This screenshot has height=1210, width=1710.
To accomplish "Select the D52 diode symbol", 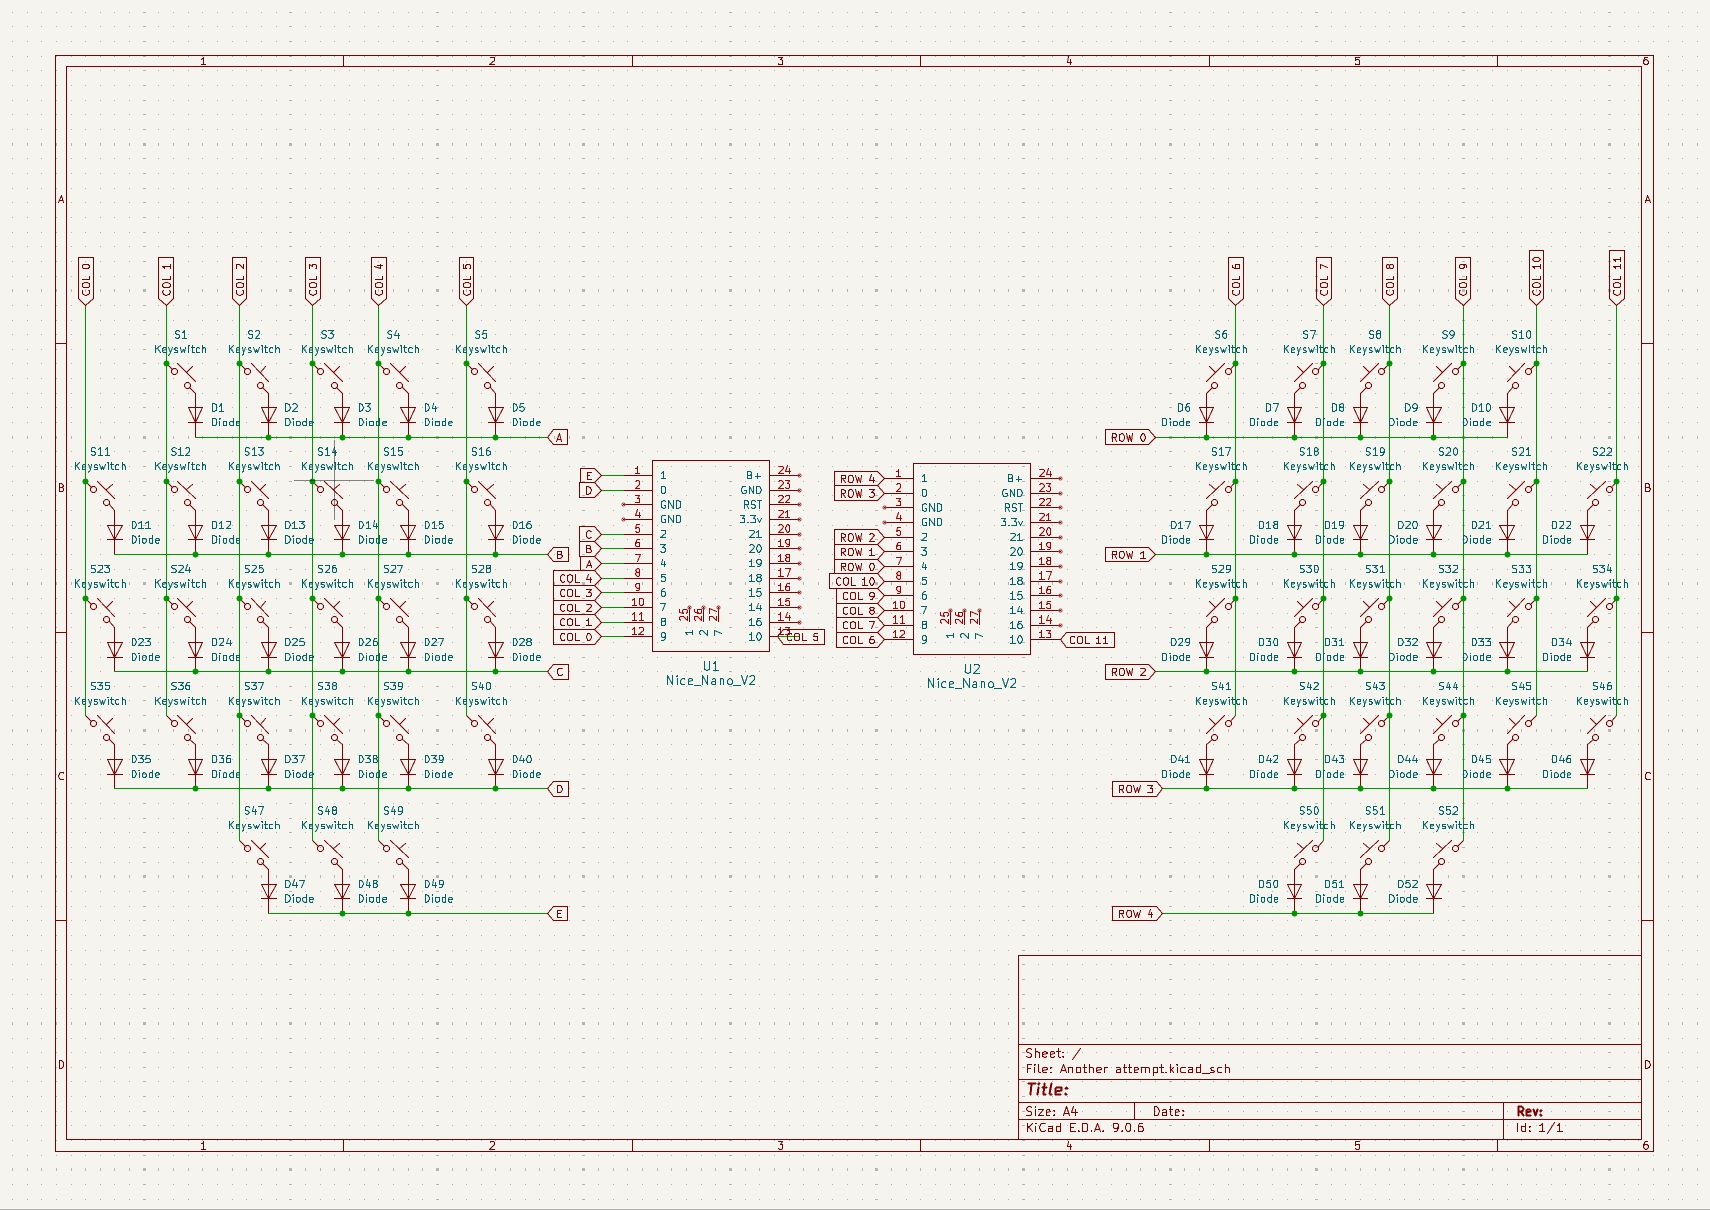I will pos(1434,891).
